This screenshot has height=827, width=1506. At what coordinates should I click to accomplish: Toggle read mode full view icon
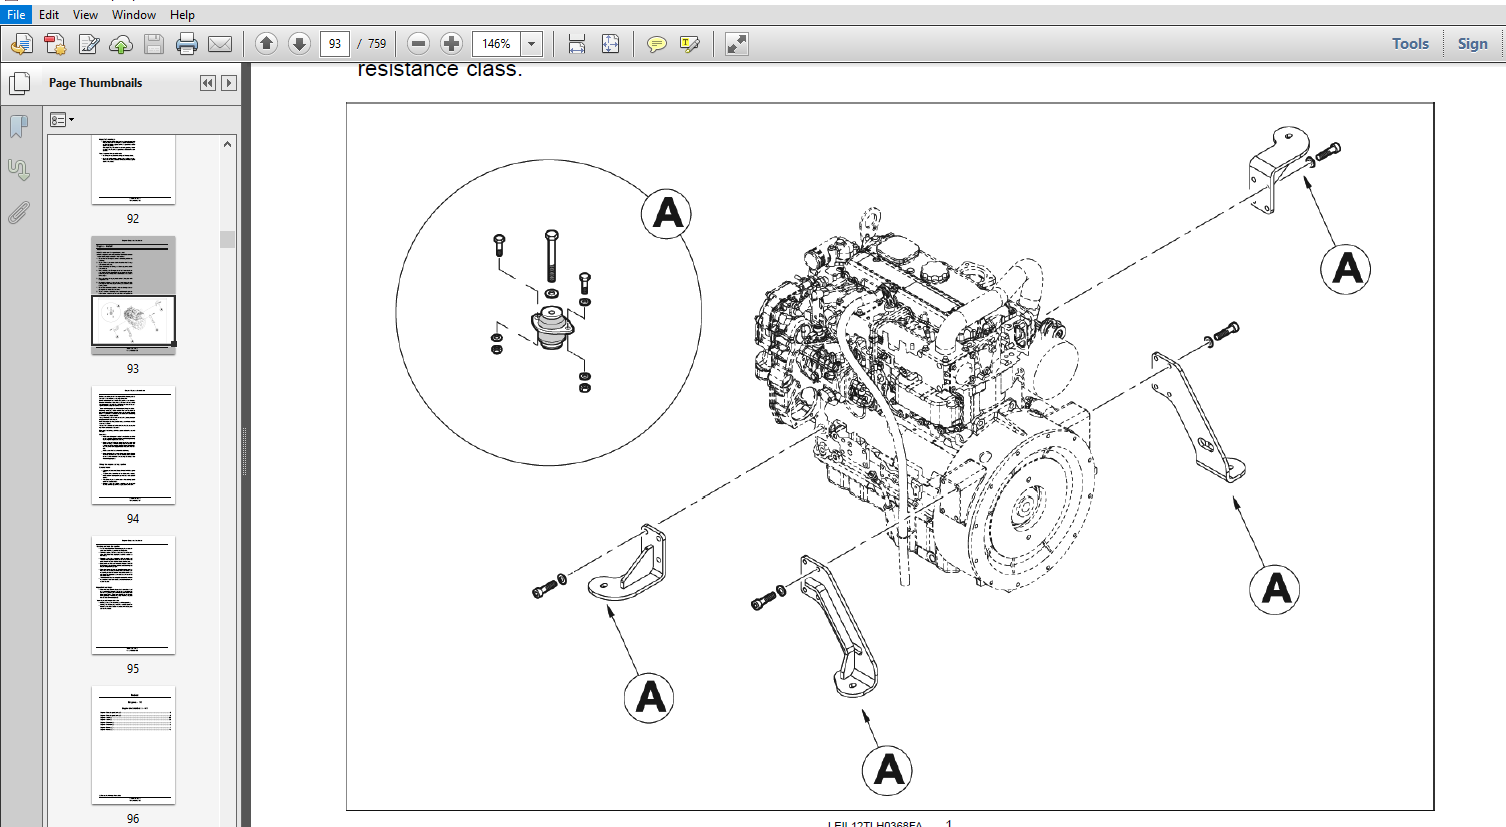[x=737, y=44]
